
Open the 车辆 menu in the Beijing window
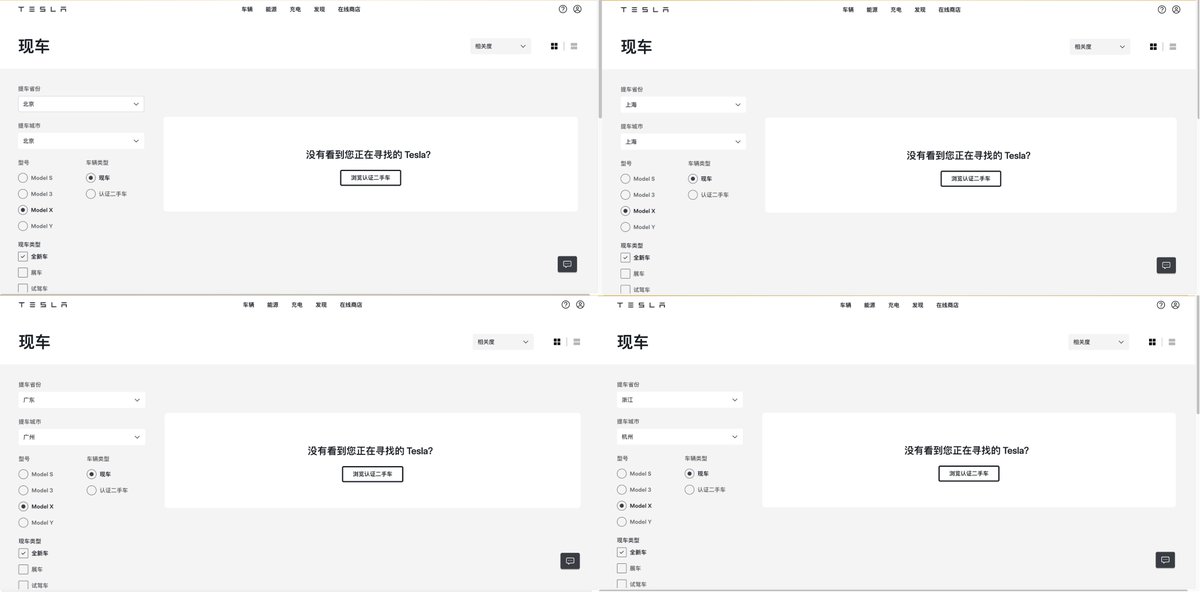(247, 9)
